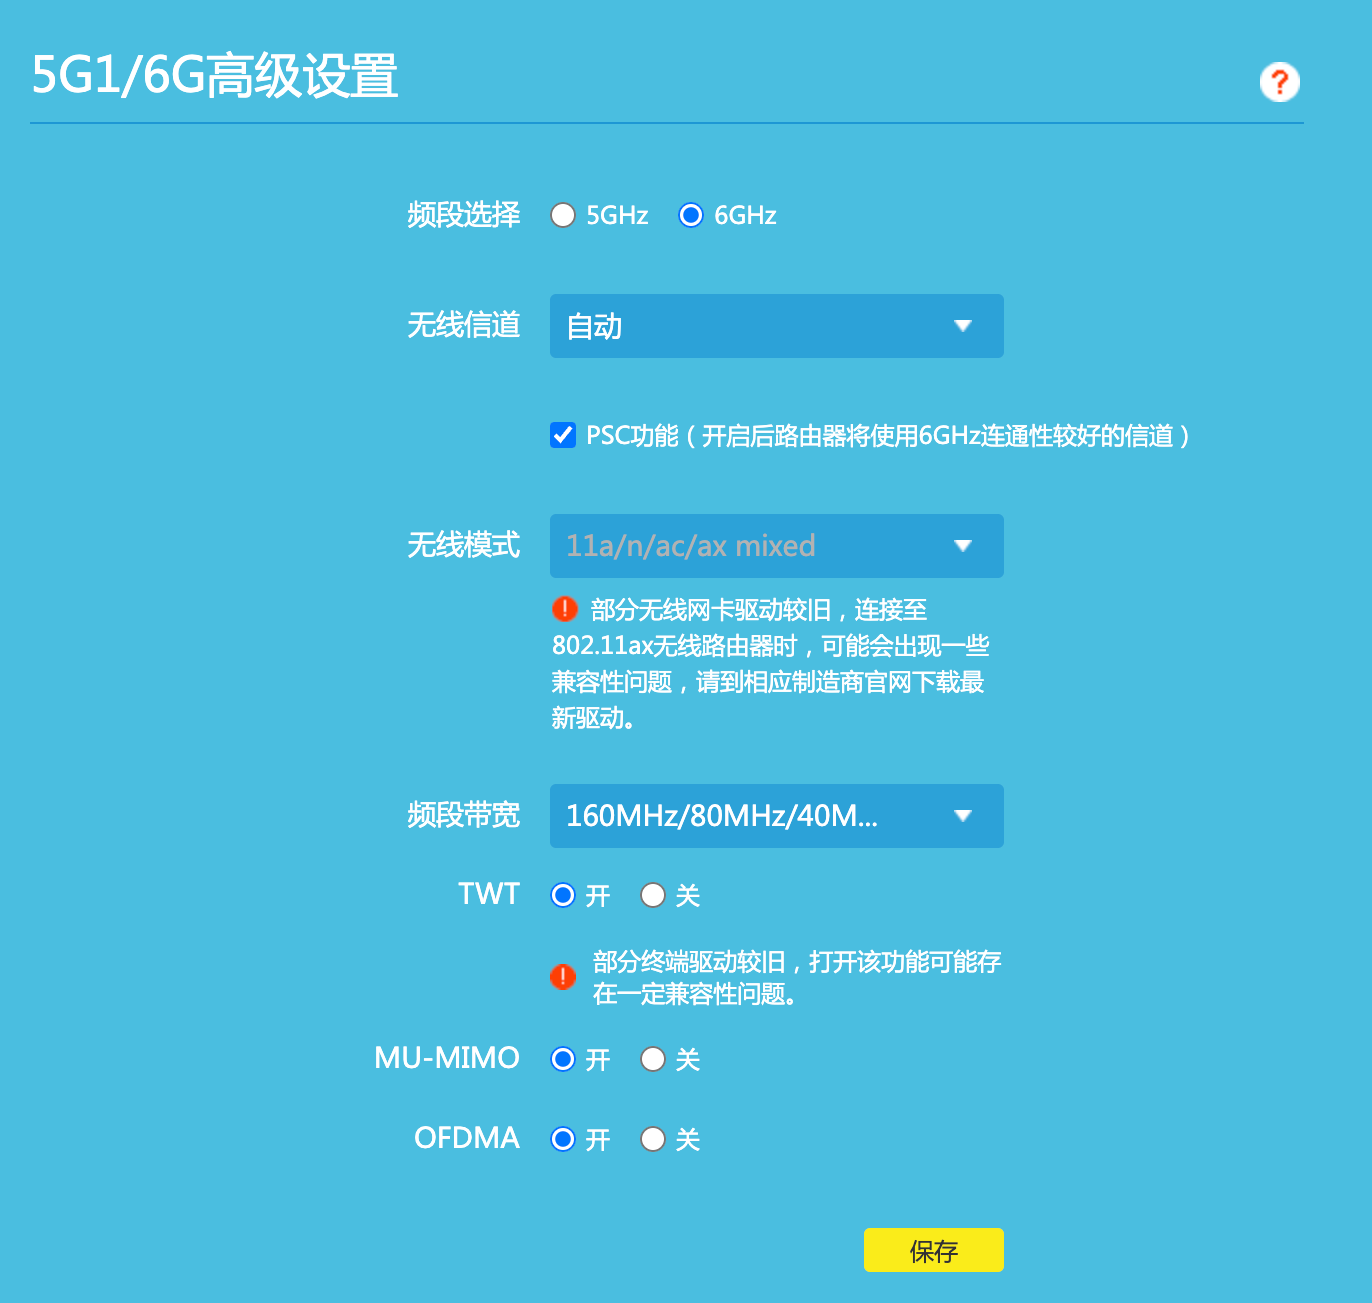The width and height of the screenshot is (1372, 1303).
Task: Open the help question mark icon
Action: 1279,82
